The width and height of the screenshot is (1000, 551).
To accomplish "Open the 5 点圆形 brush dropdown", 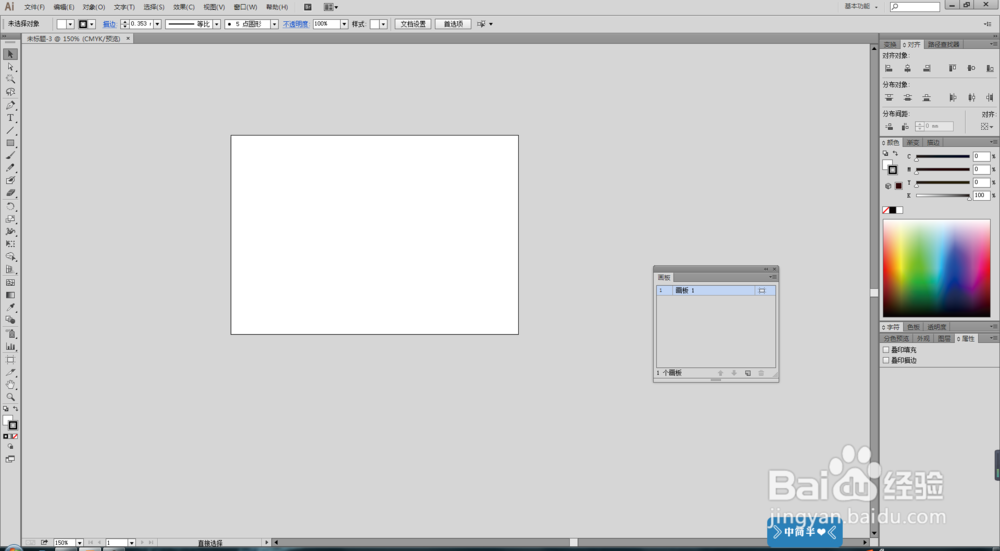I will (x=274, y=24).
